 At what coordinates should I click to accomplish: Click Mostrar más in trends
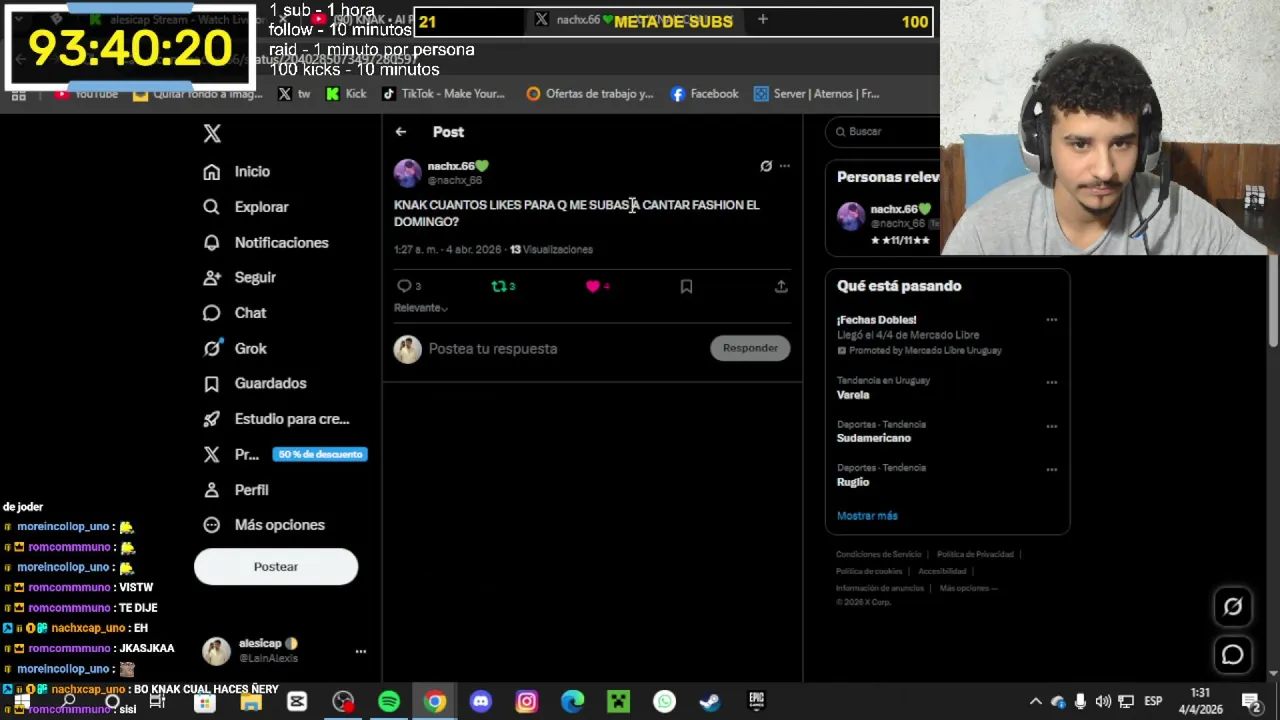867,516
